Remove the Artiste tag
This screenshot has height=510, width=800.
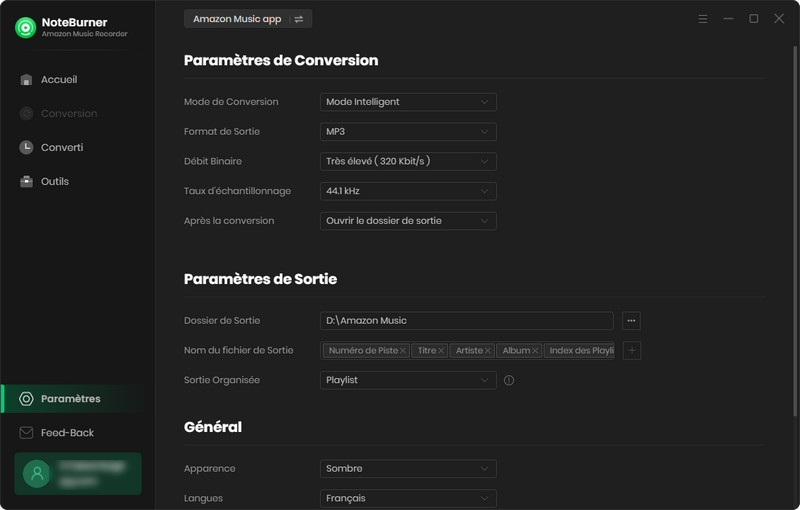(488, 351)
